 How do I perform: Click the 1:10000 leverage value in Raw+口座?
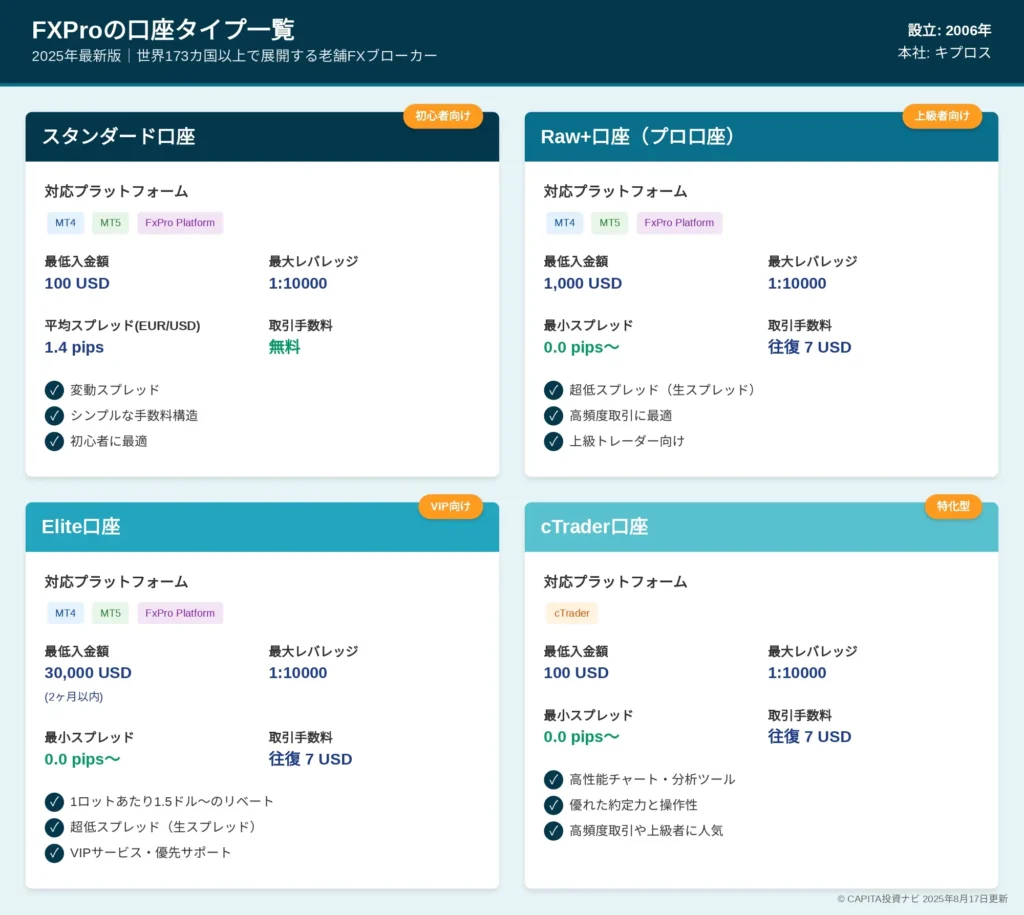point(797,283)
